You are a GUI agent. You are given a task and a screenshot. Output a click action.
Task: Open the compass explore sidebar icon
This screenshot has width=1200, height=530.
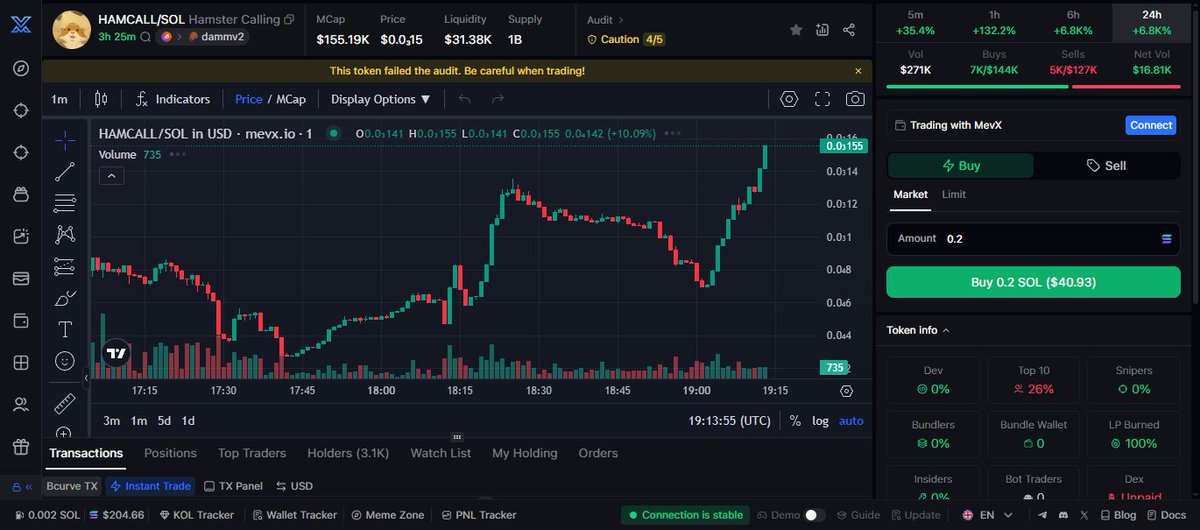[x=20, y=68]
